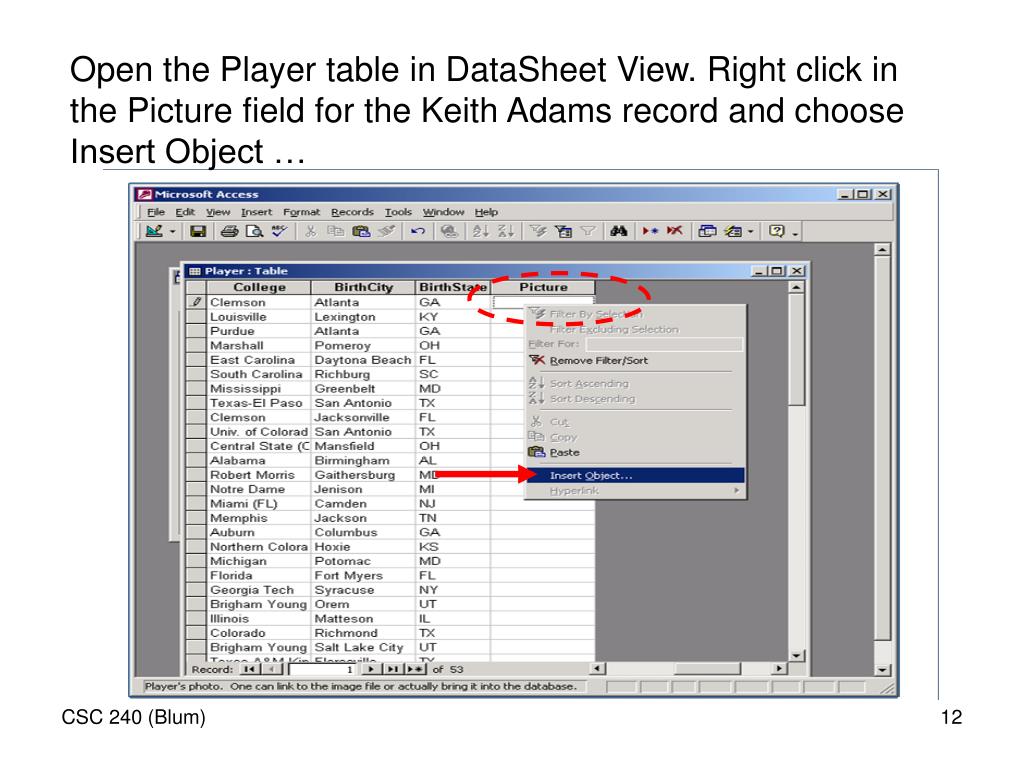Image resolution: width=1024 pixels, height=768 pixels.
Task: Click the Print toolbar icon
Action: (229, 231)
